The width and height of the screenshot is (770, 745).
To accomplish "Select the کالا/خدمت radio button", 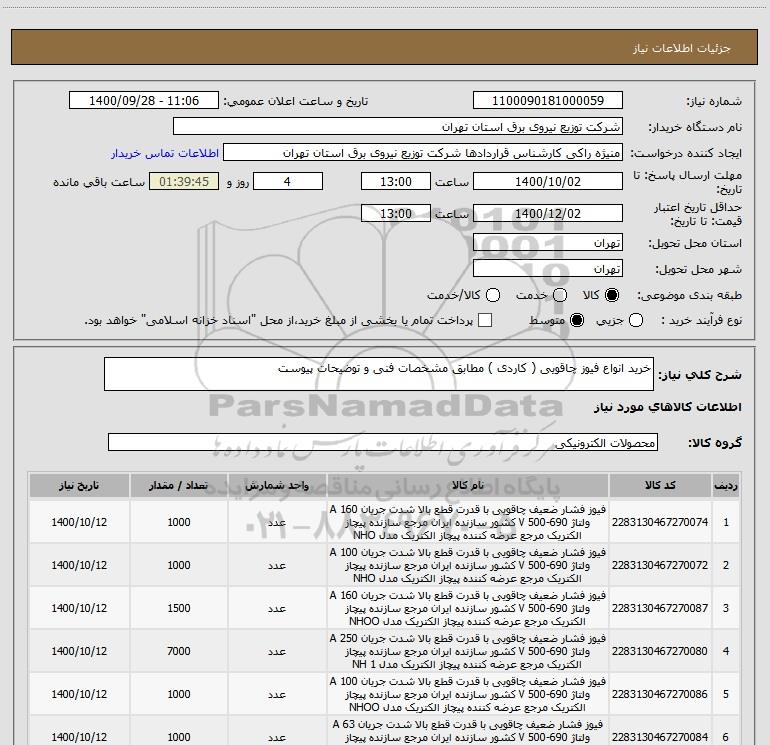I will [493, 295].
